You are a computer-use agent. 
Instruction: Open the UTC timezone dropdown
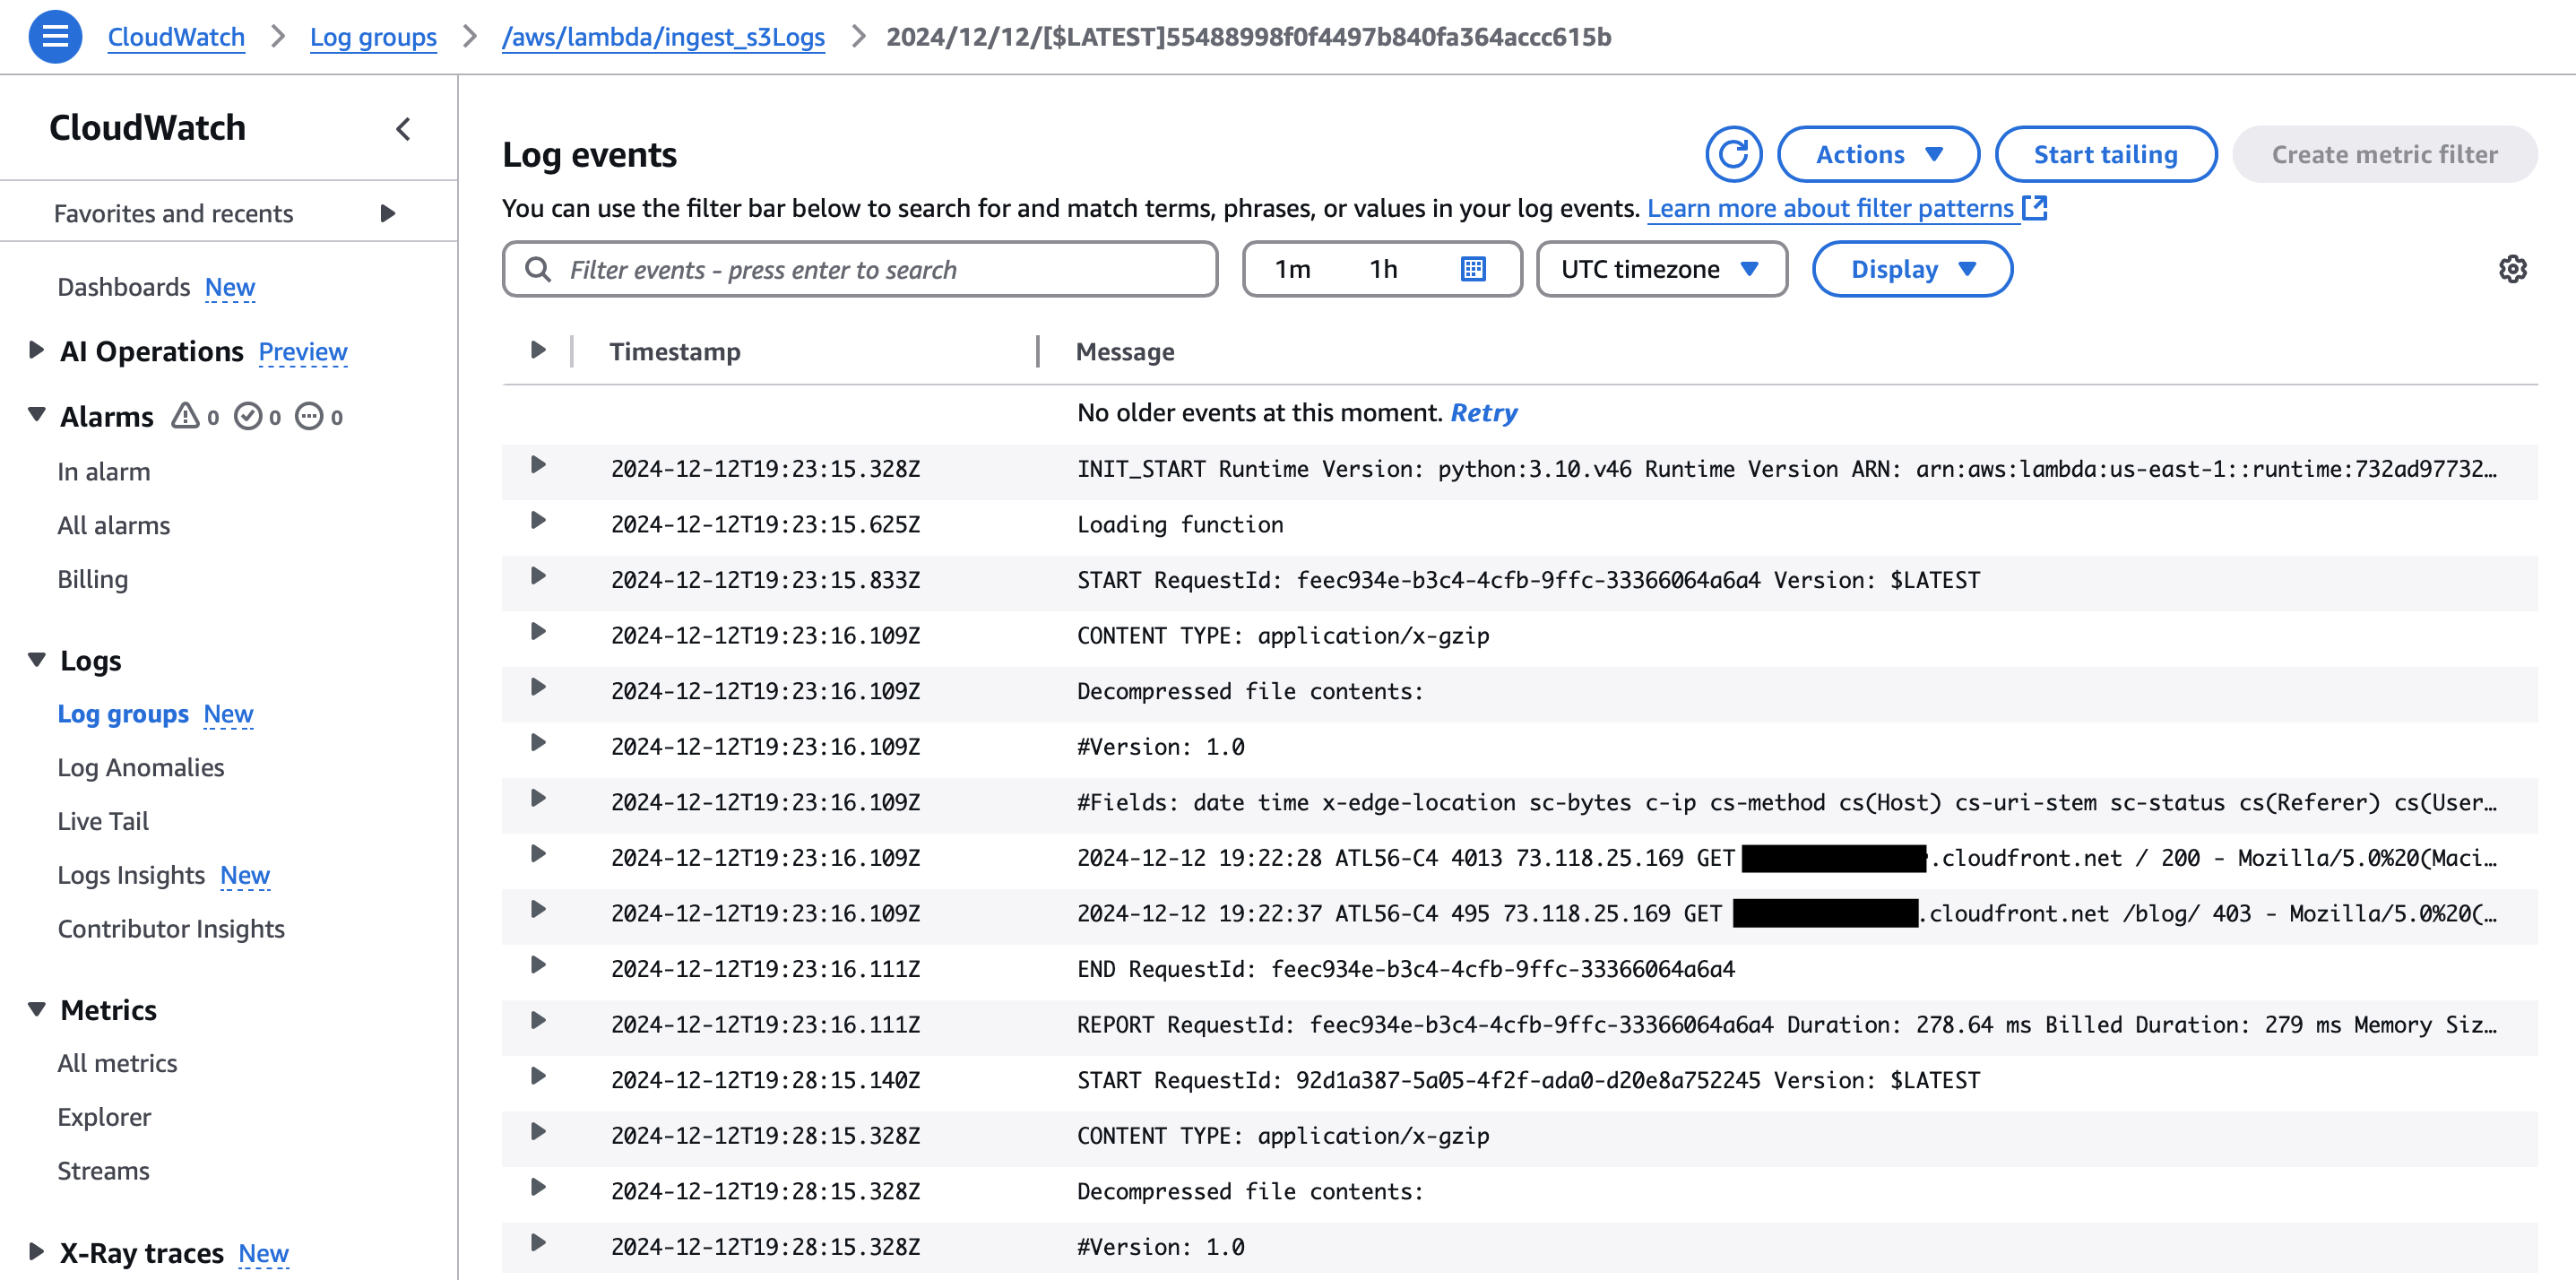[1661, 269]
